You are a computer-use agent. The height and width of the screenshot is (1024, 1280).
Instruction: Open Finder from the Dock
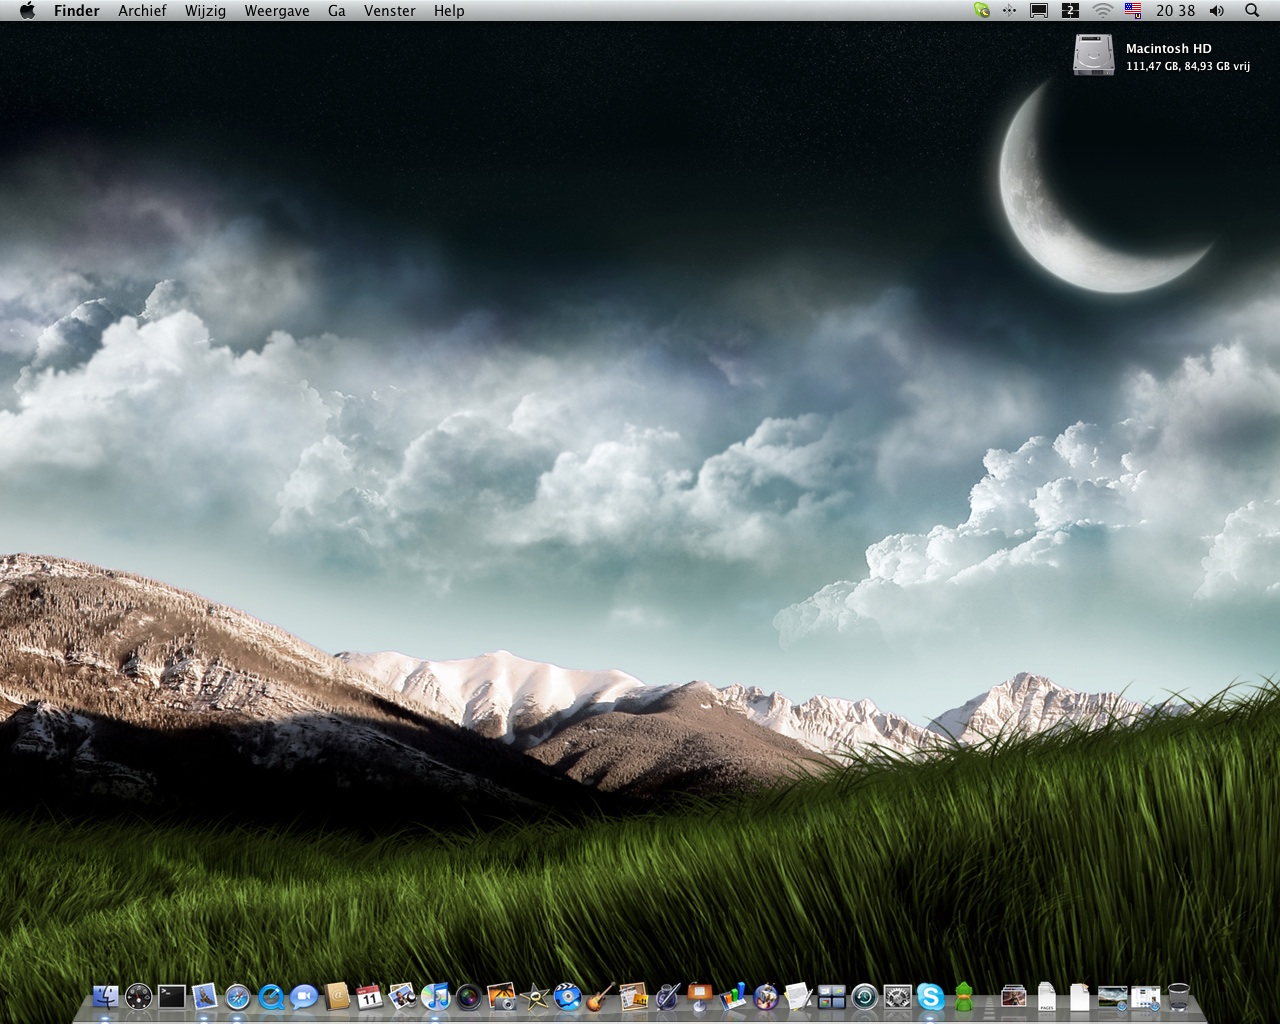pyautogui.click(x=105, y=996)
